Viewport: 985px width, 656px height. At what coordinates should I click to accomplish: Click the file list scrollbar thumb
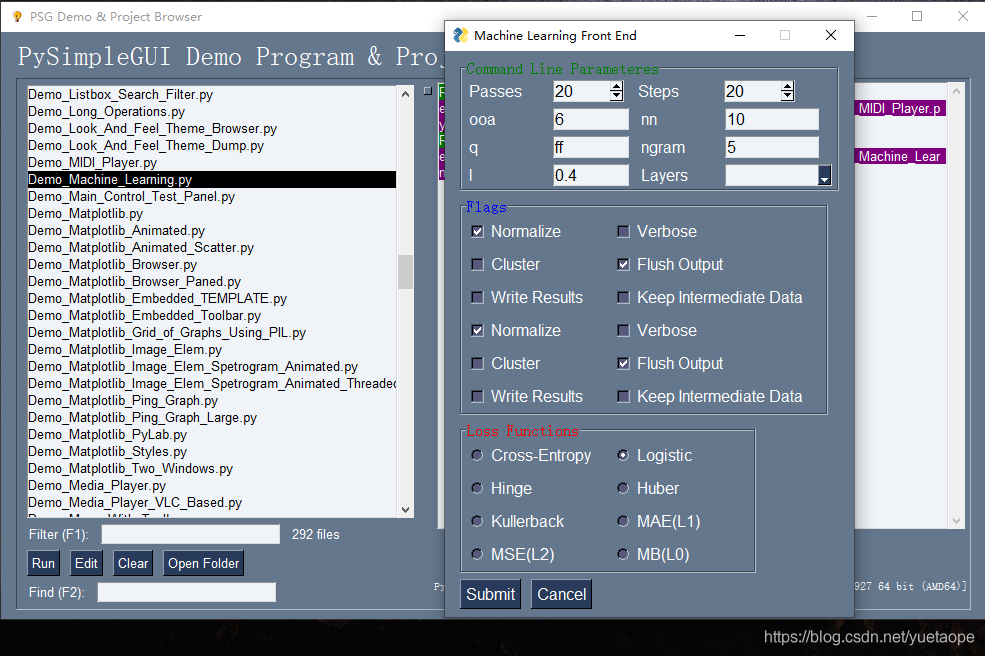pyautogui.click(x=405, y=271)
